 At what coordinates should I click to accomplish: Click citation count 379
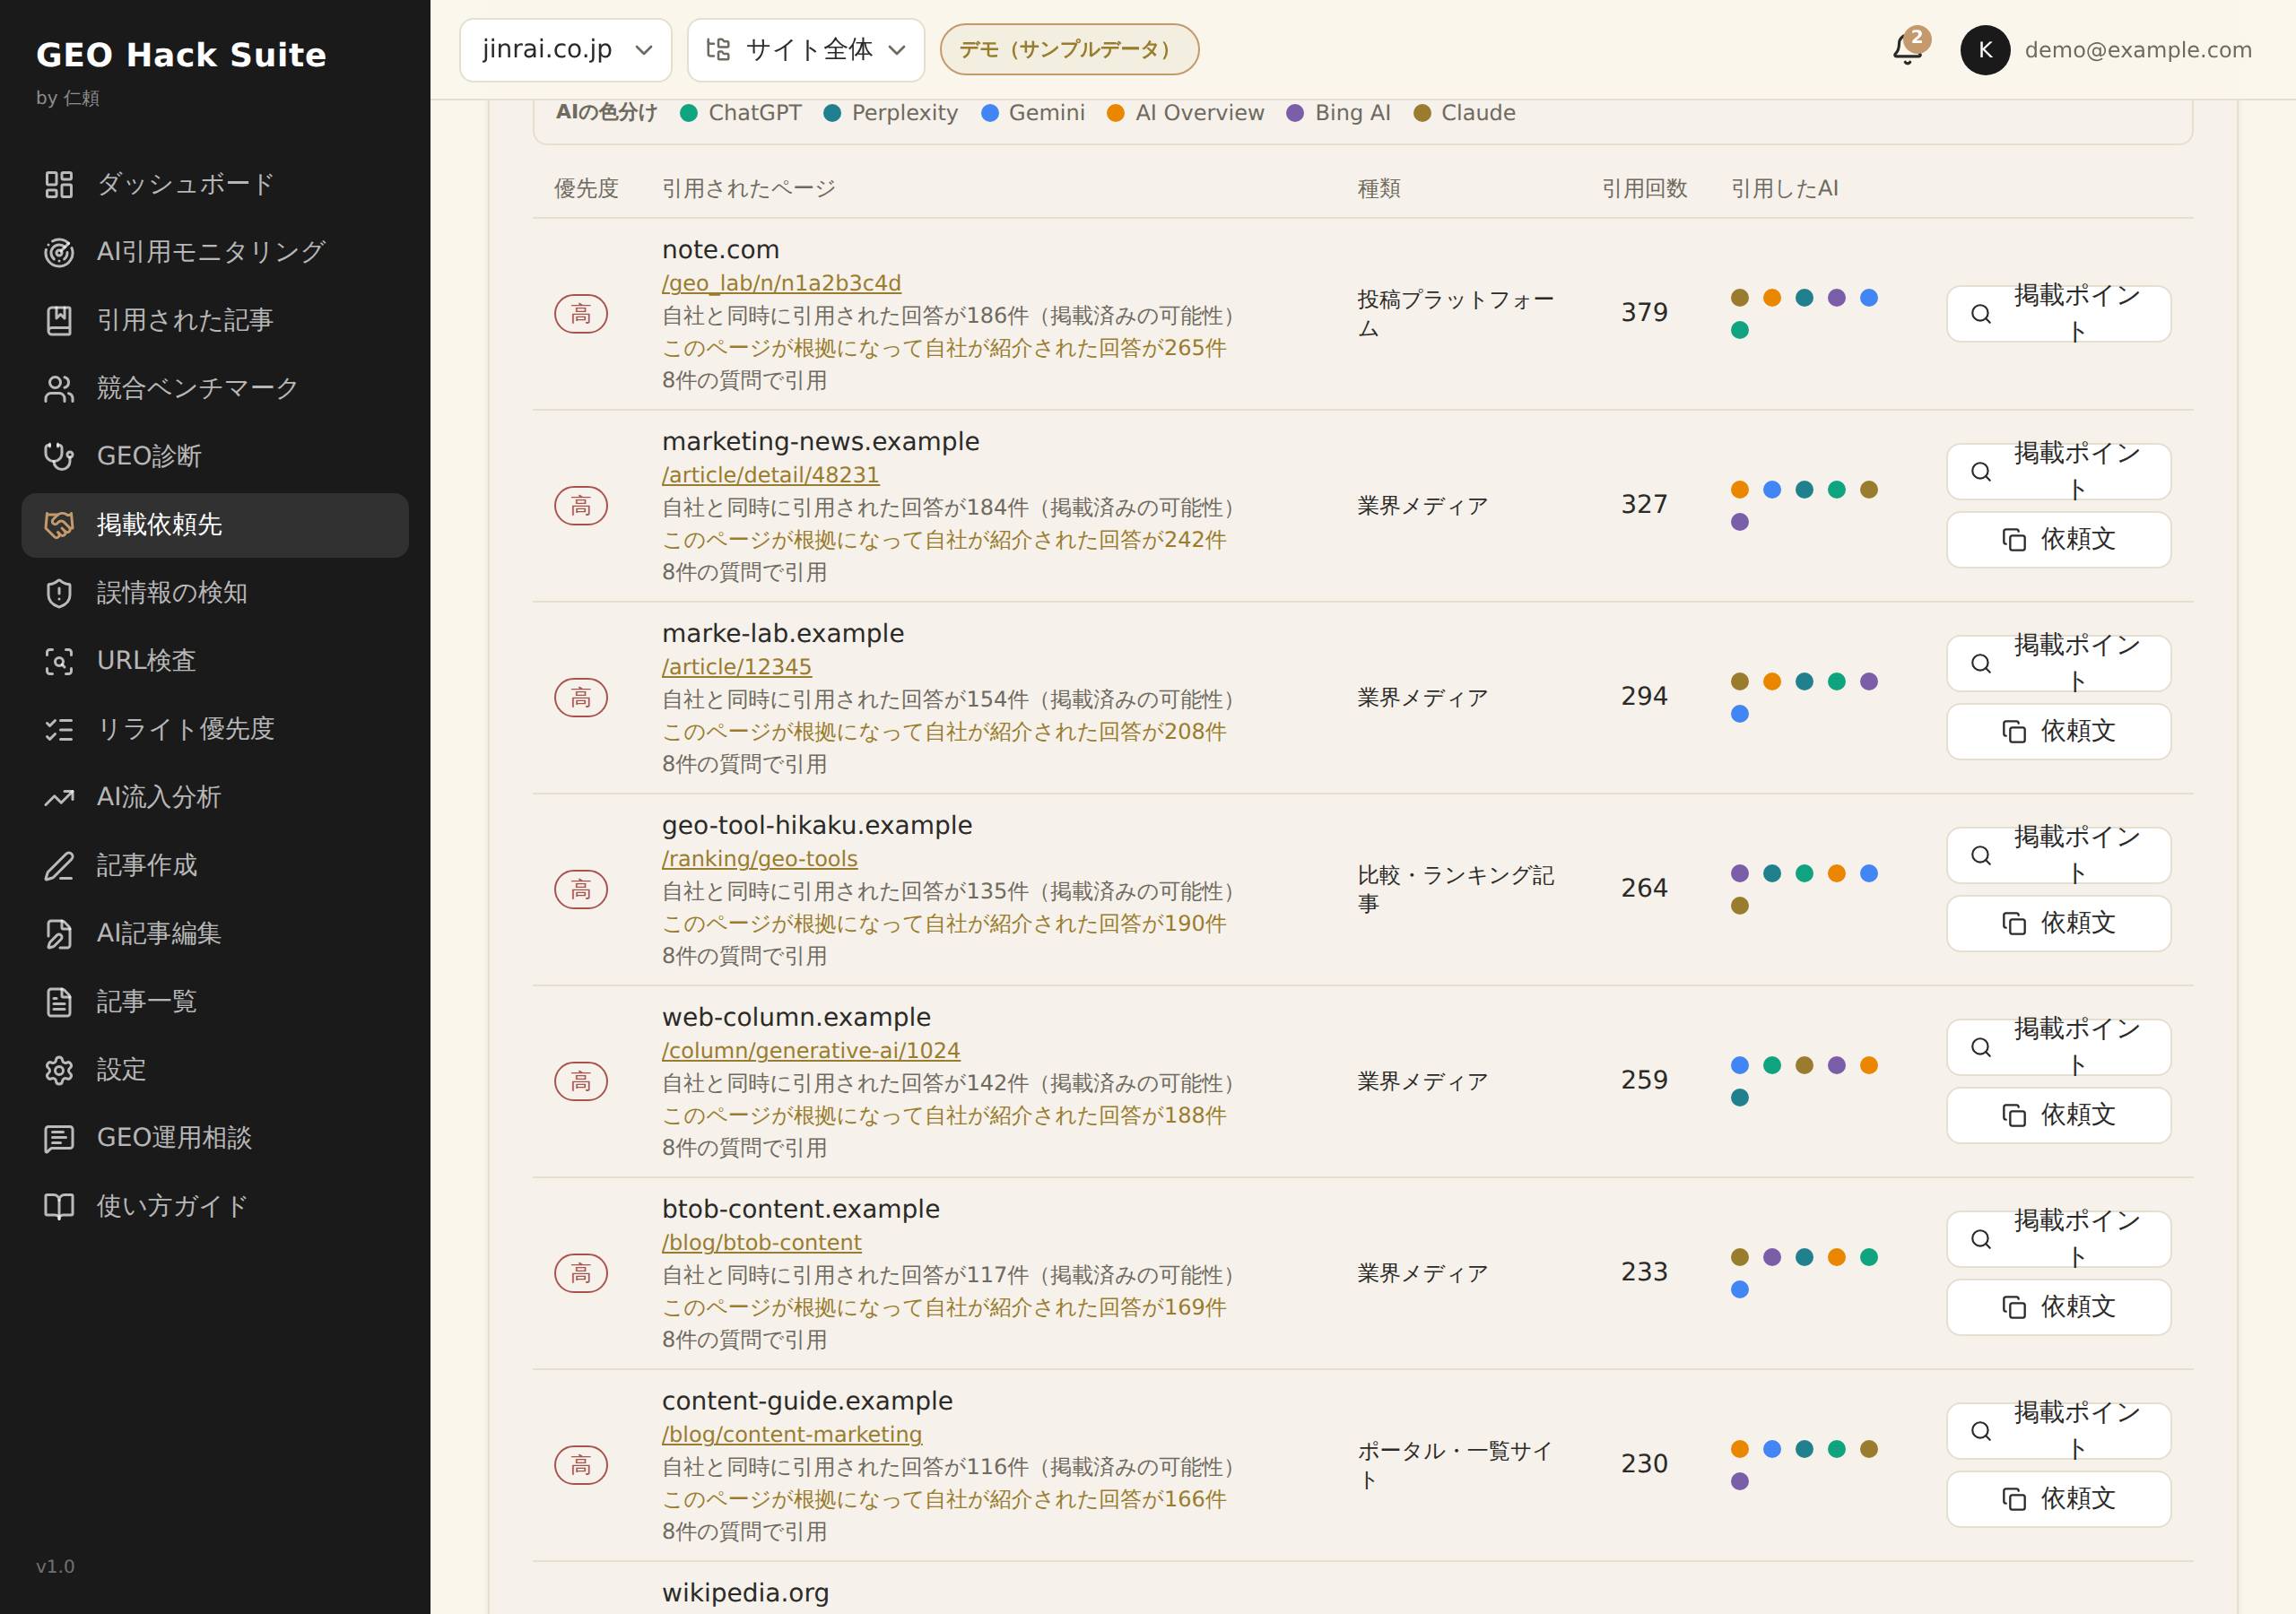[1644, 313]
